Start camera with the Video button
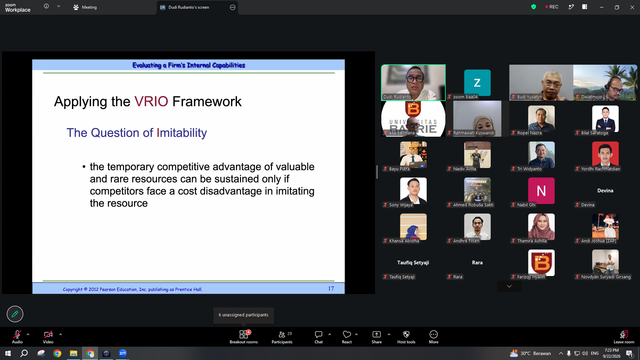 pos(48,337)
